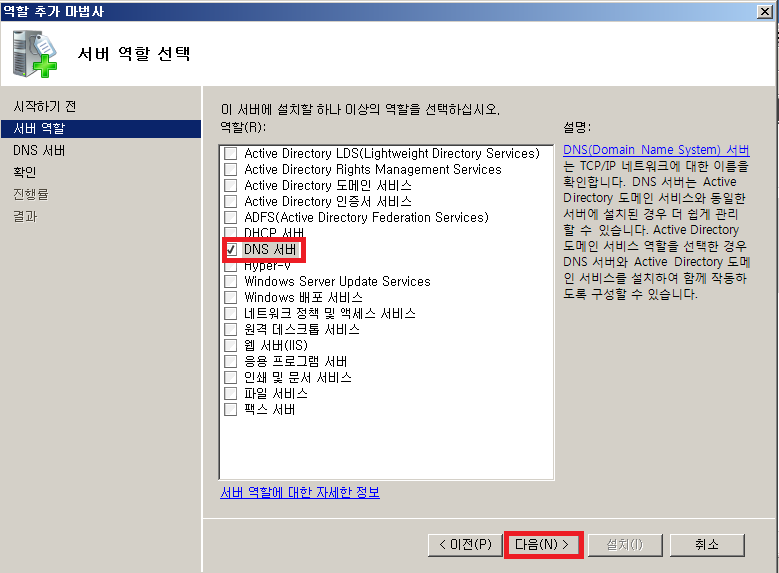This screenshot has width=779, height=573.
Task: Click the 역할(R): label
Action: pos(243,127)
